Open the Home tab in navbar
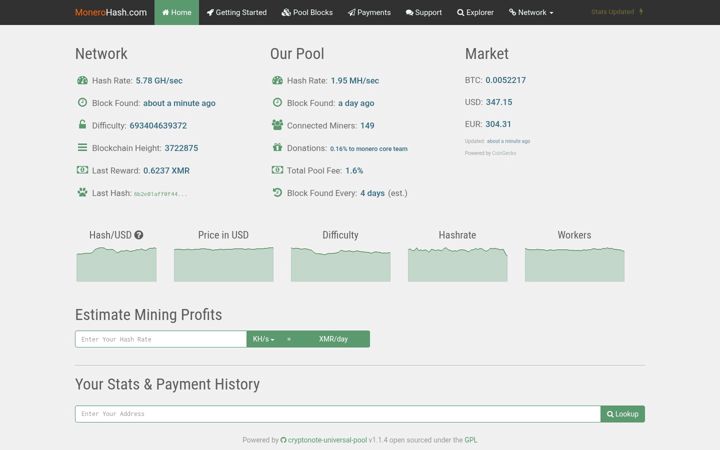The width and height of the screenshot is (720, 450). 177,12
